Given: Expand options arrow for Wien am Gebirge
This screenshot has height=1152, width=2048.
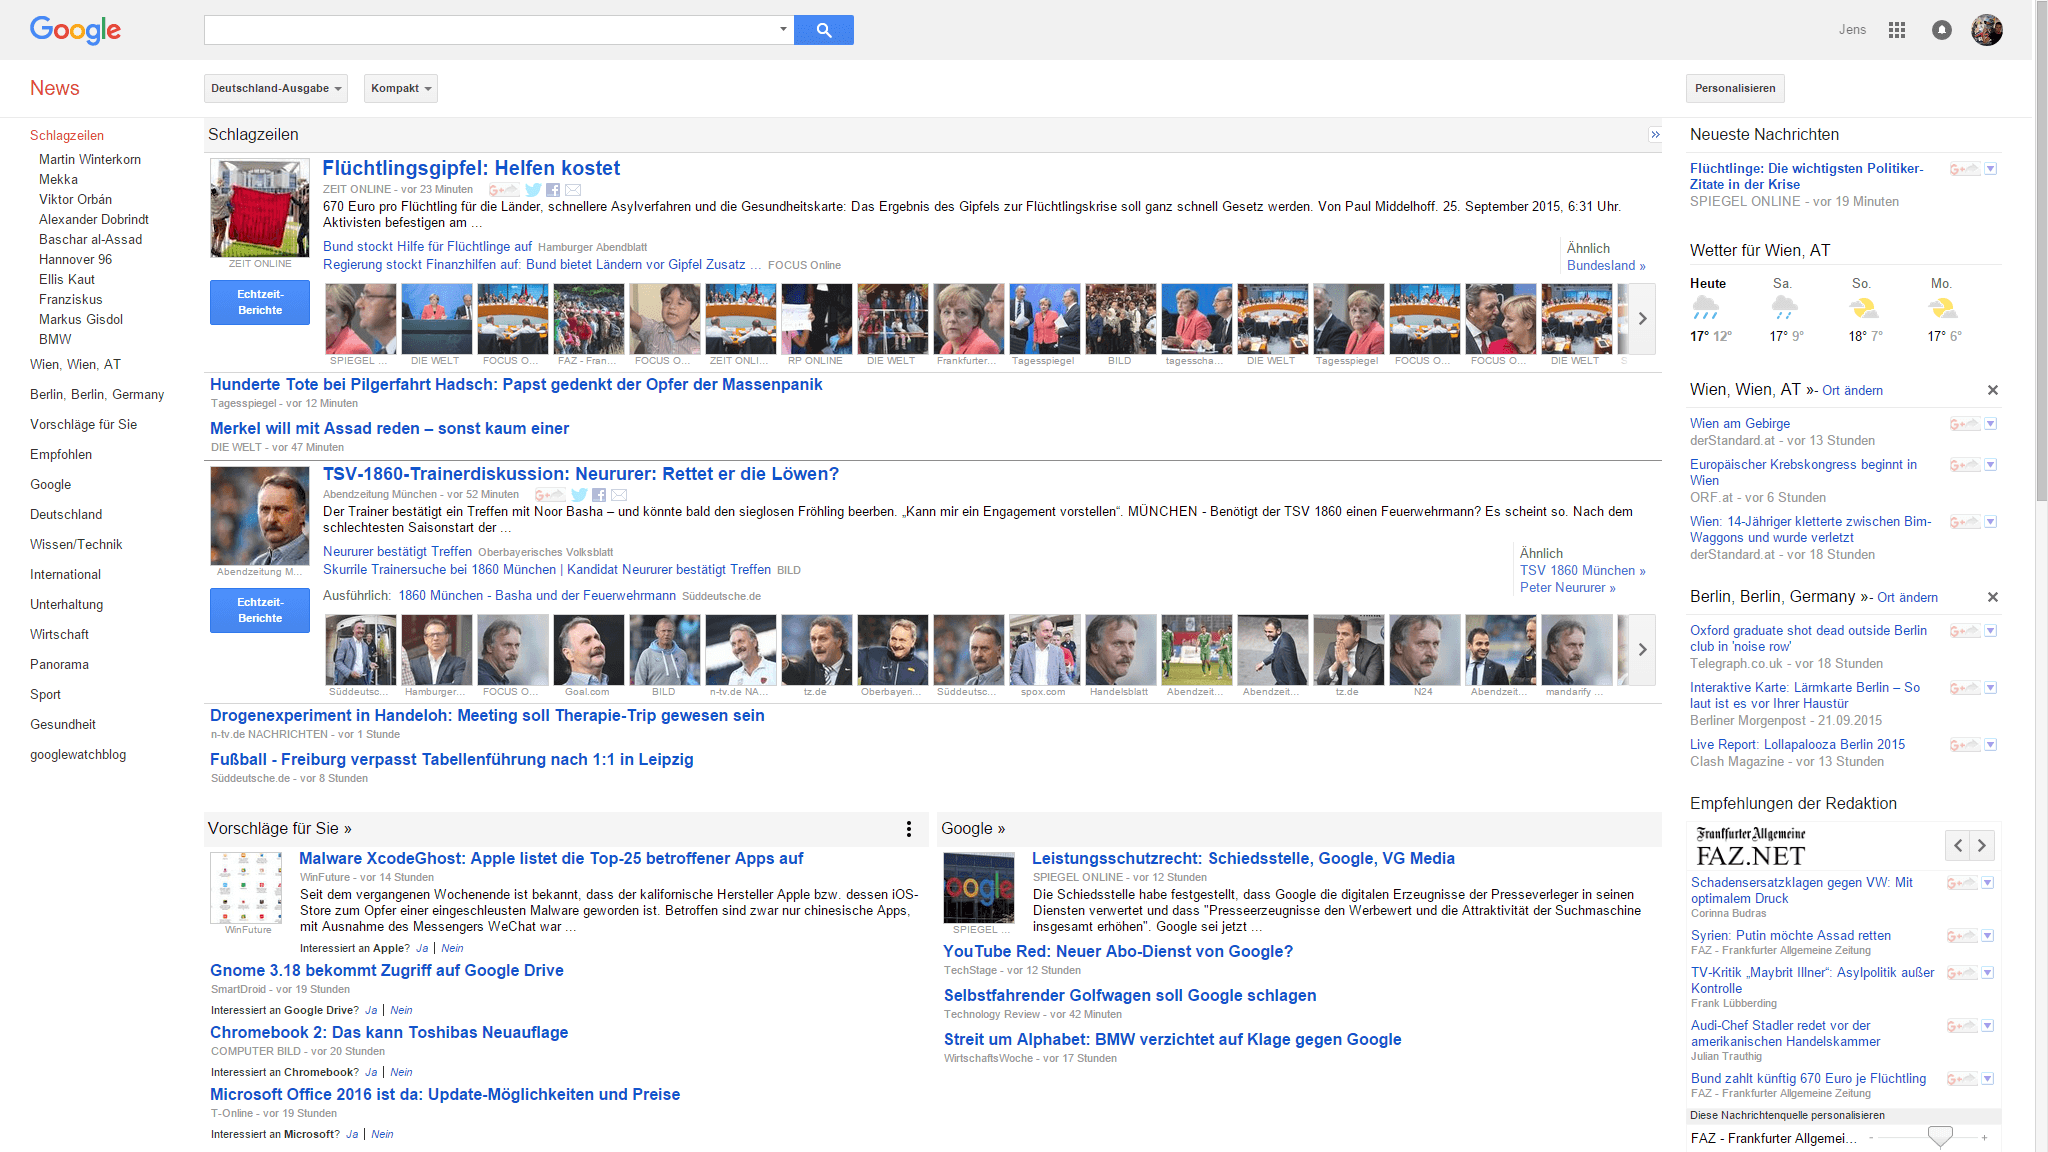Looking at the screenshot, I should pyautogui.click(x=1990, y=424).
